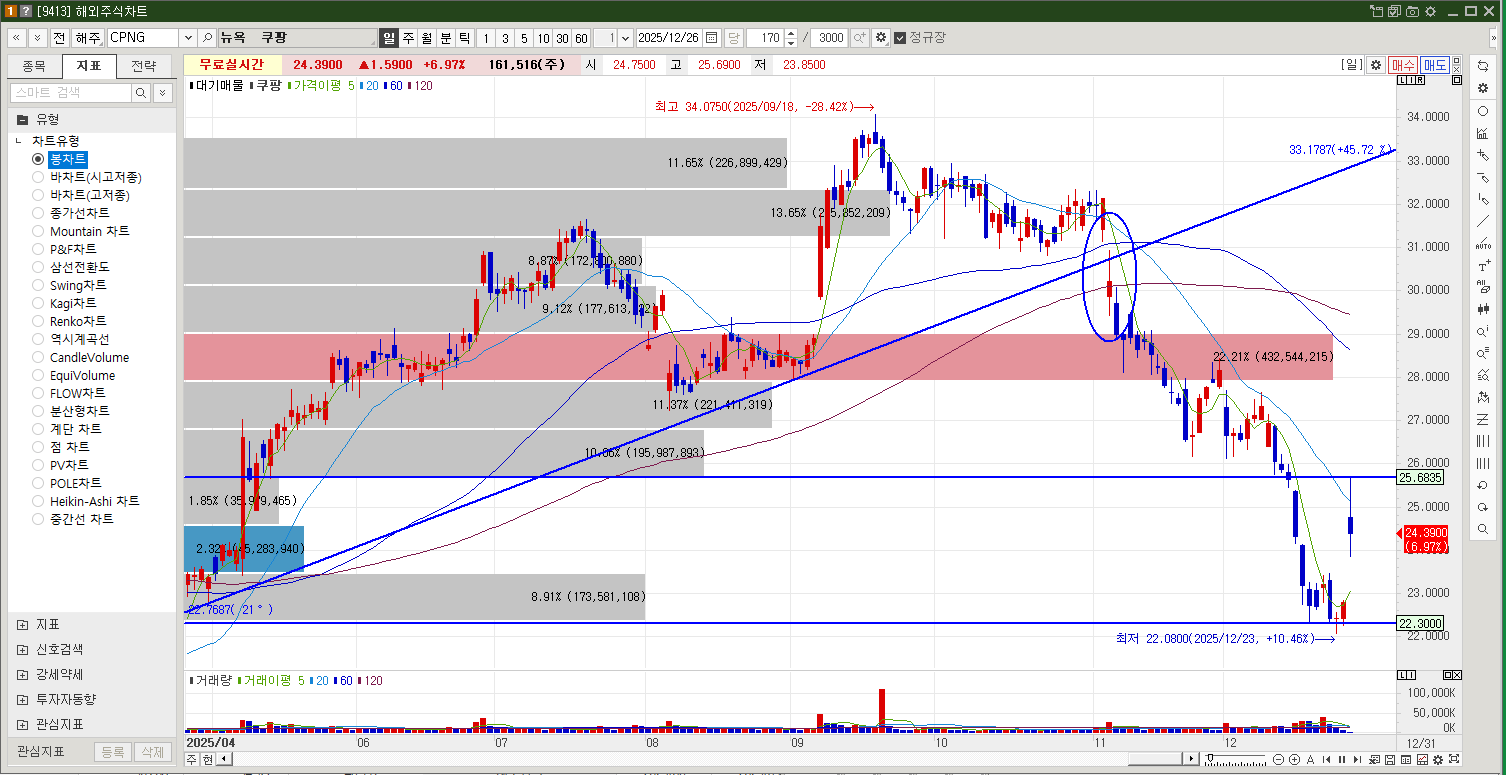Expand the 투자자동향 tree section
Screen dimensions: 1506x775
click(x=22, y=699)
